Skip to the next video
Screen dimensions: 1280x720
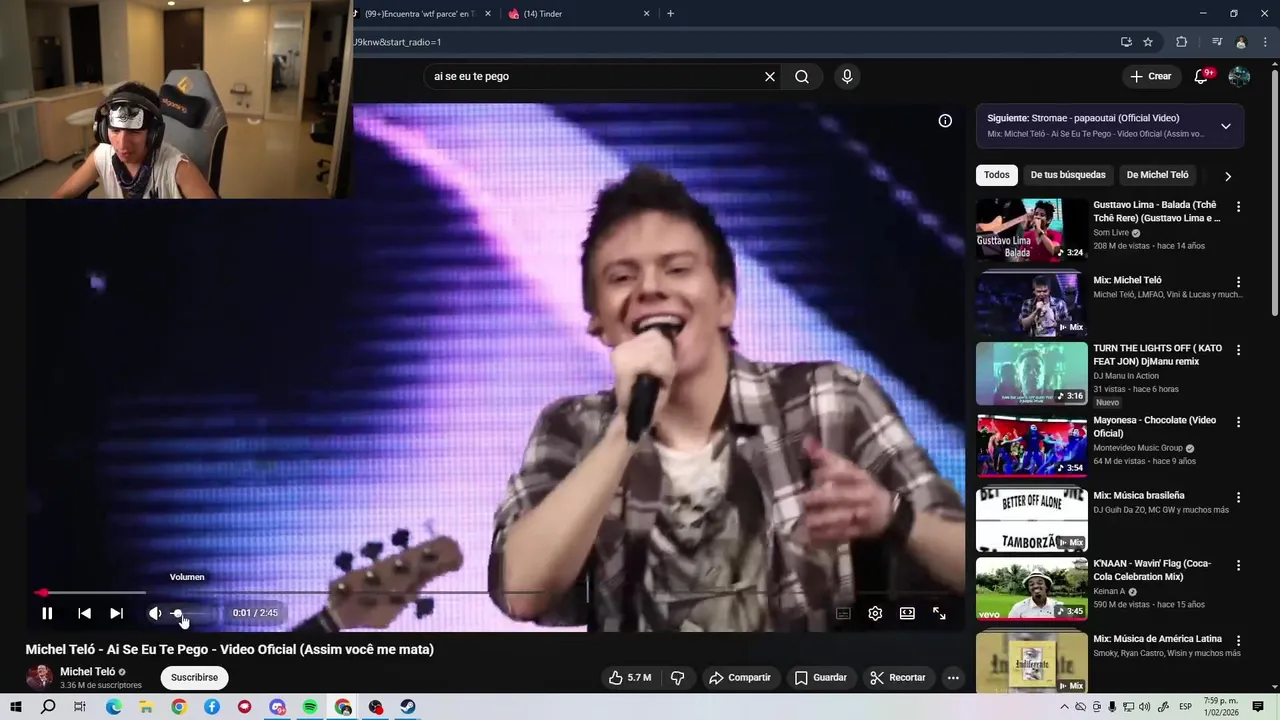click(116, 613)
